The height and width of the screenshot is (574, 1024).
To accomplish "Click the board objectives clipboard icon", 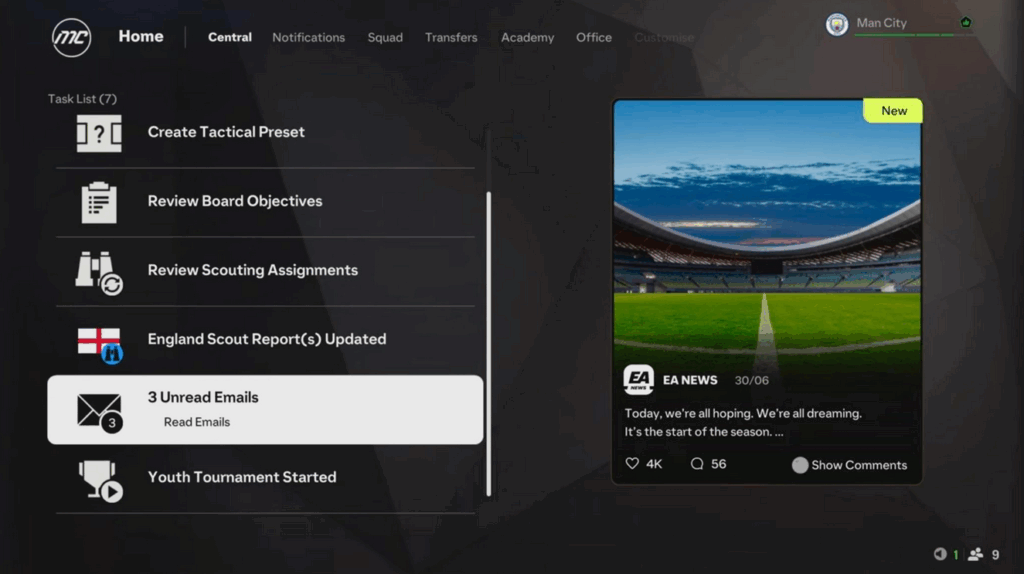I will [99, 202].
